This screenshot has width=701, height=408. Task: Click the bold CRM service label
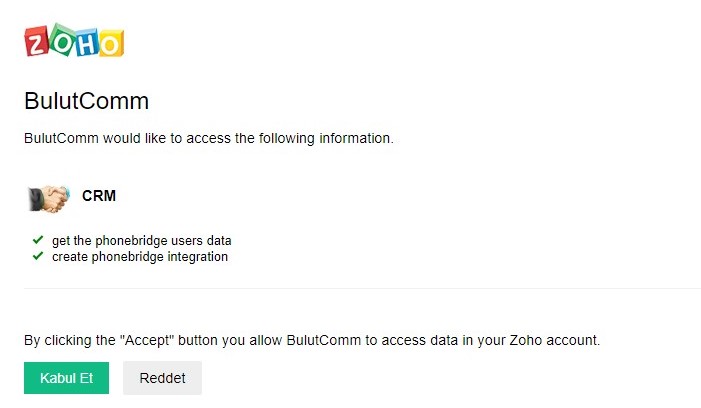click(x=99, y=196)
